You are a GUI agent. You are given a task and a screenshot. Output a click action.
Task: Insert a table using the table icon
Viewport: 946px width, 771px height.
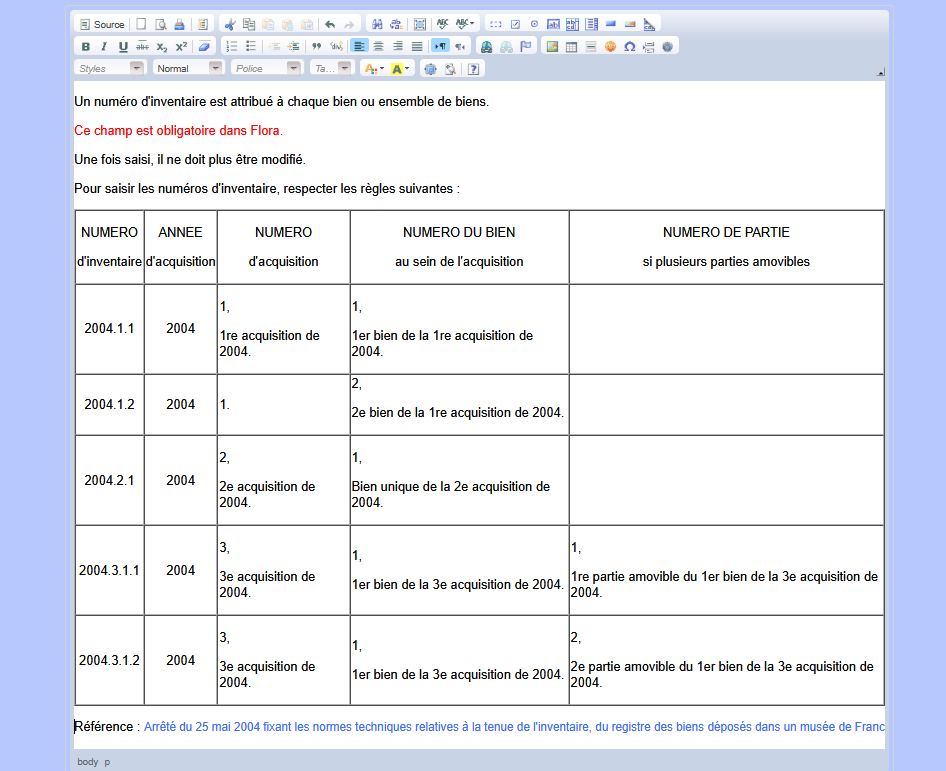[571, 46]
